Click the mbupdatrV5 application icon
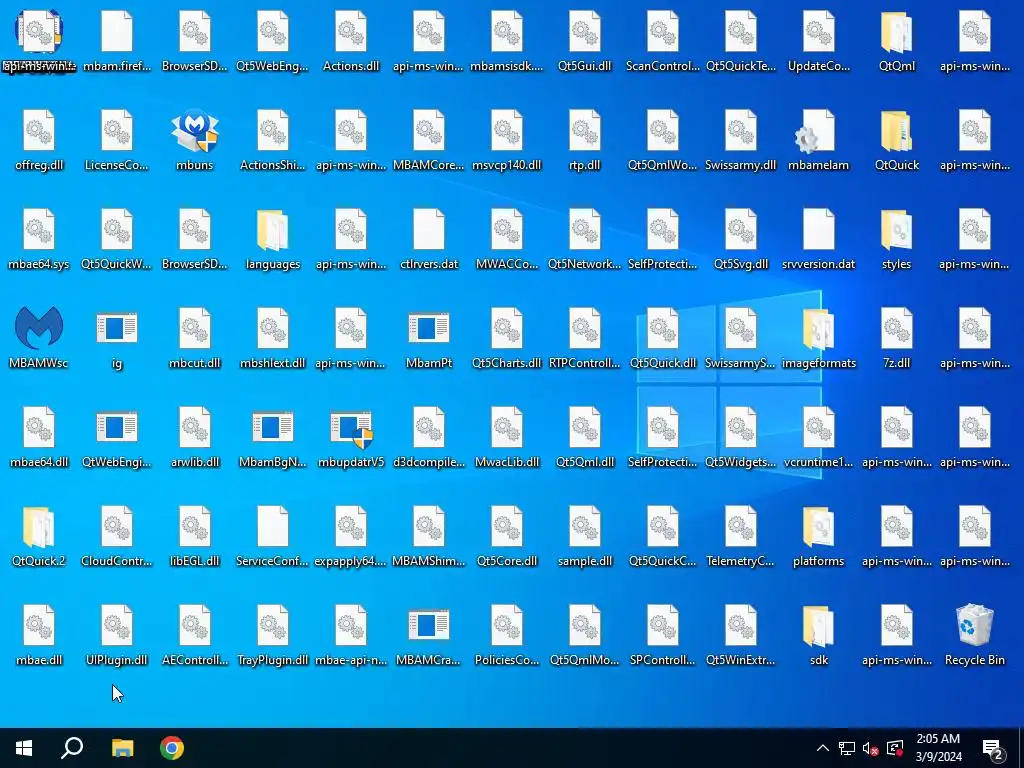This screenshot has width=1024, height=768. [x=351, y=428]
